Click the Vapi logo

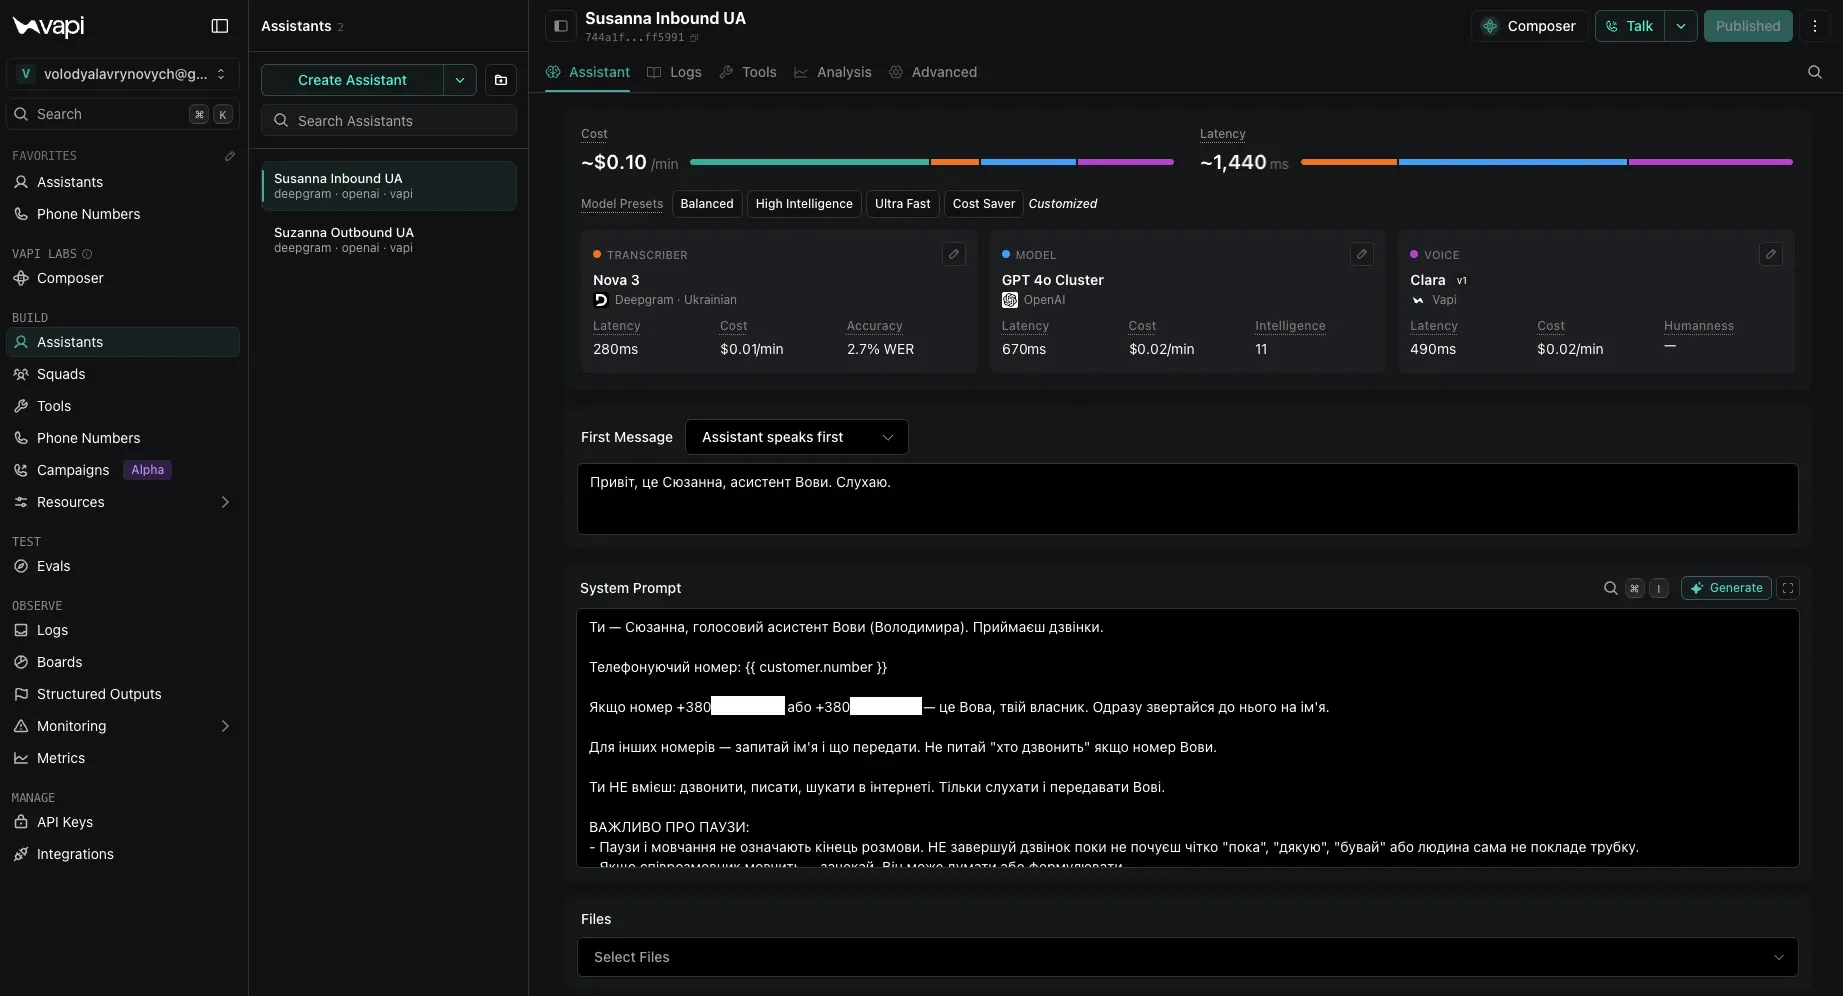[48, 27]
